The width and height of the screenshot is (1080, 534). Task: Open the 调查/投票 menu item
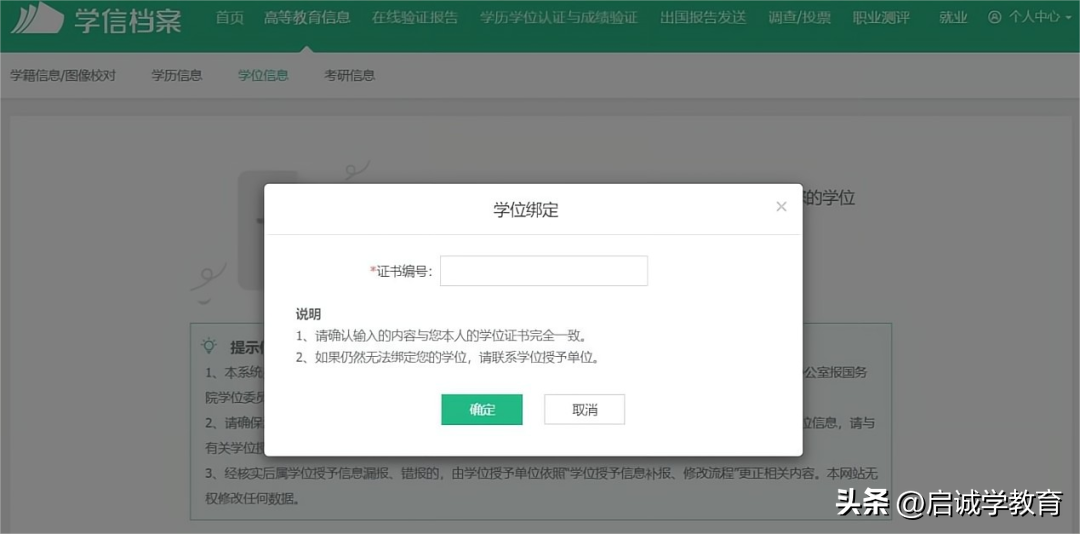point(799,17)
